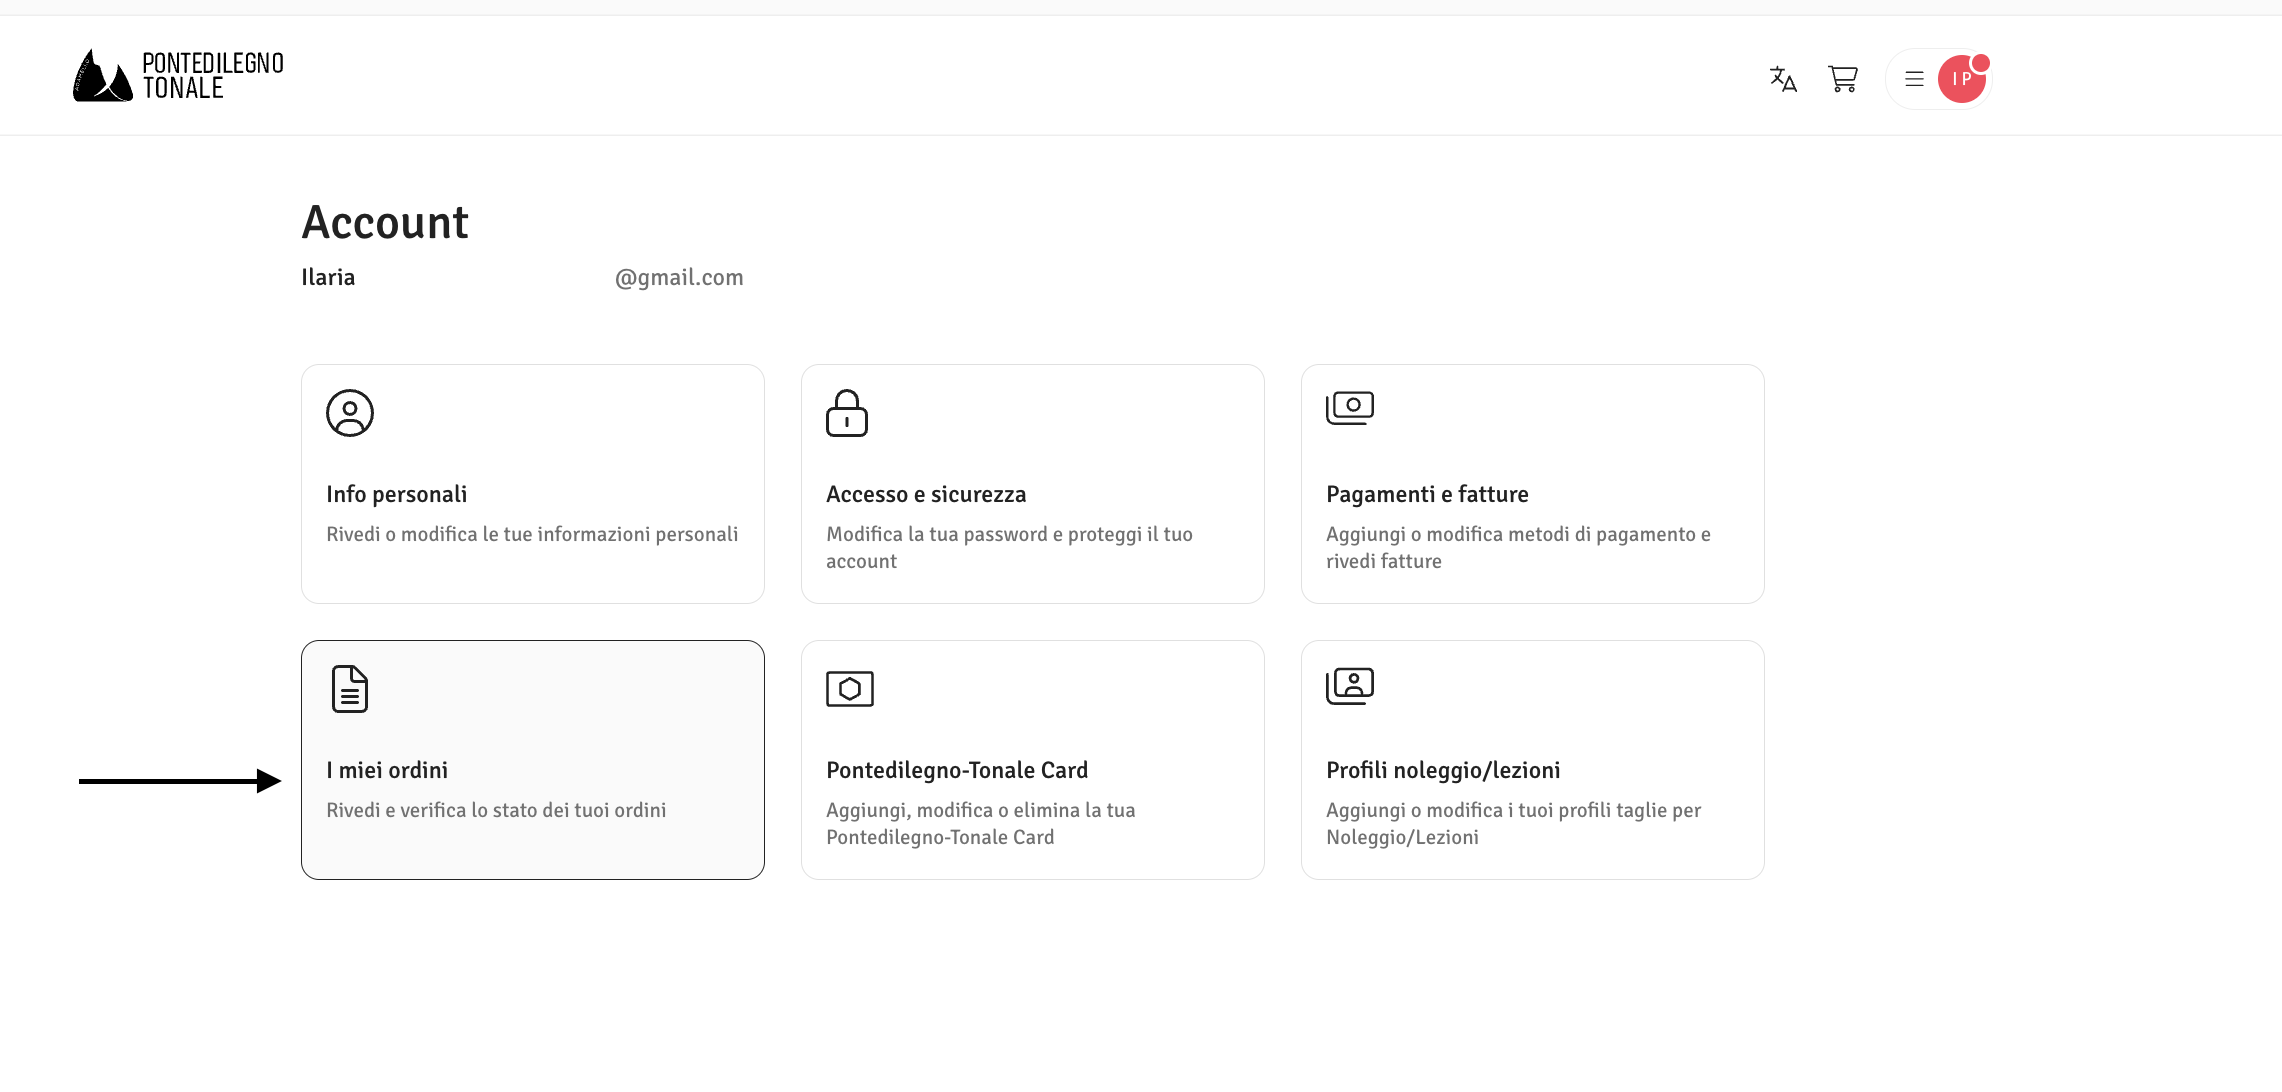This screenshot has height=1092, width=2282.
Task: Open the shopping cart
Action: click(1843, 79)
